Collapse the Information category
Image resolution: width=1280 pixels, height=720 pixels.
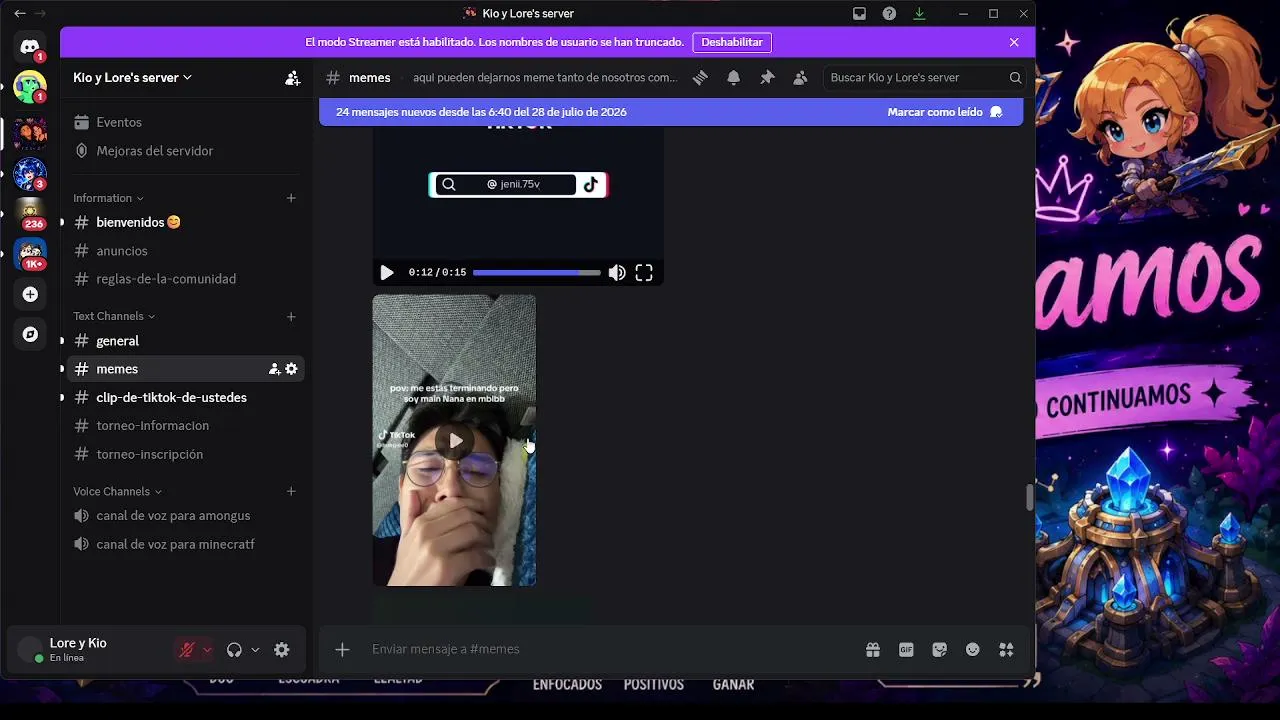tap(108, 198)
